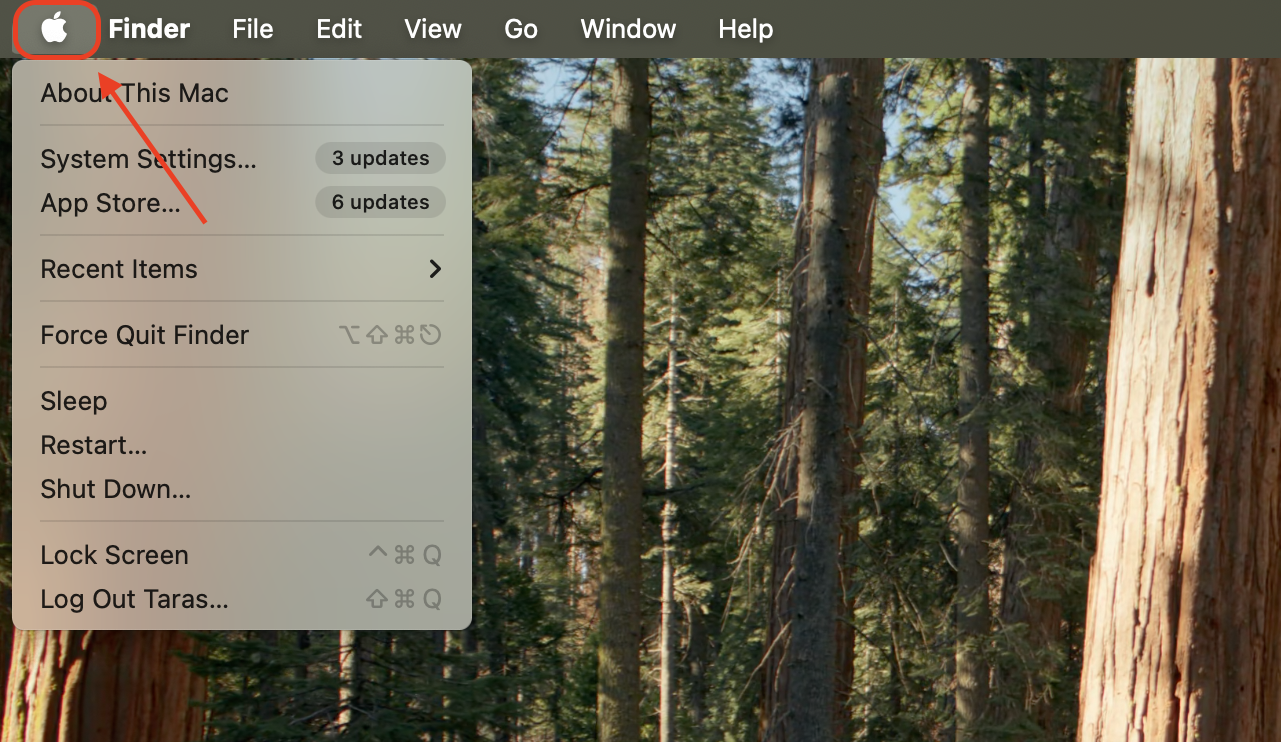Put the Mac to Sleep

73,400
